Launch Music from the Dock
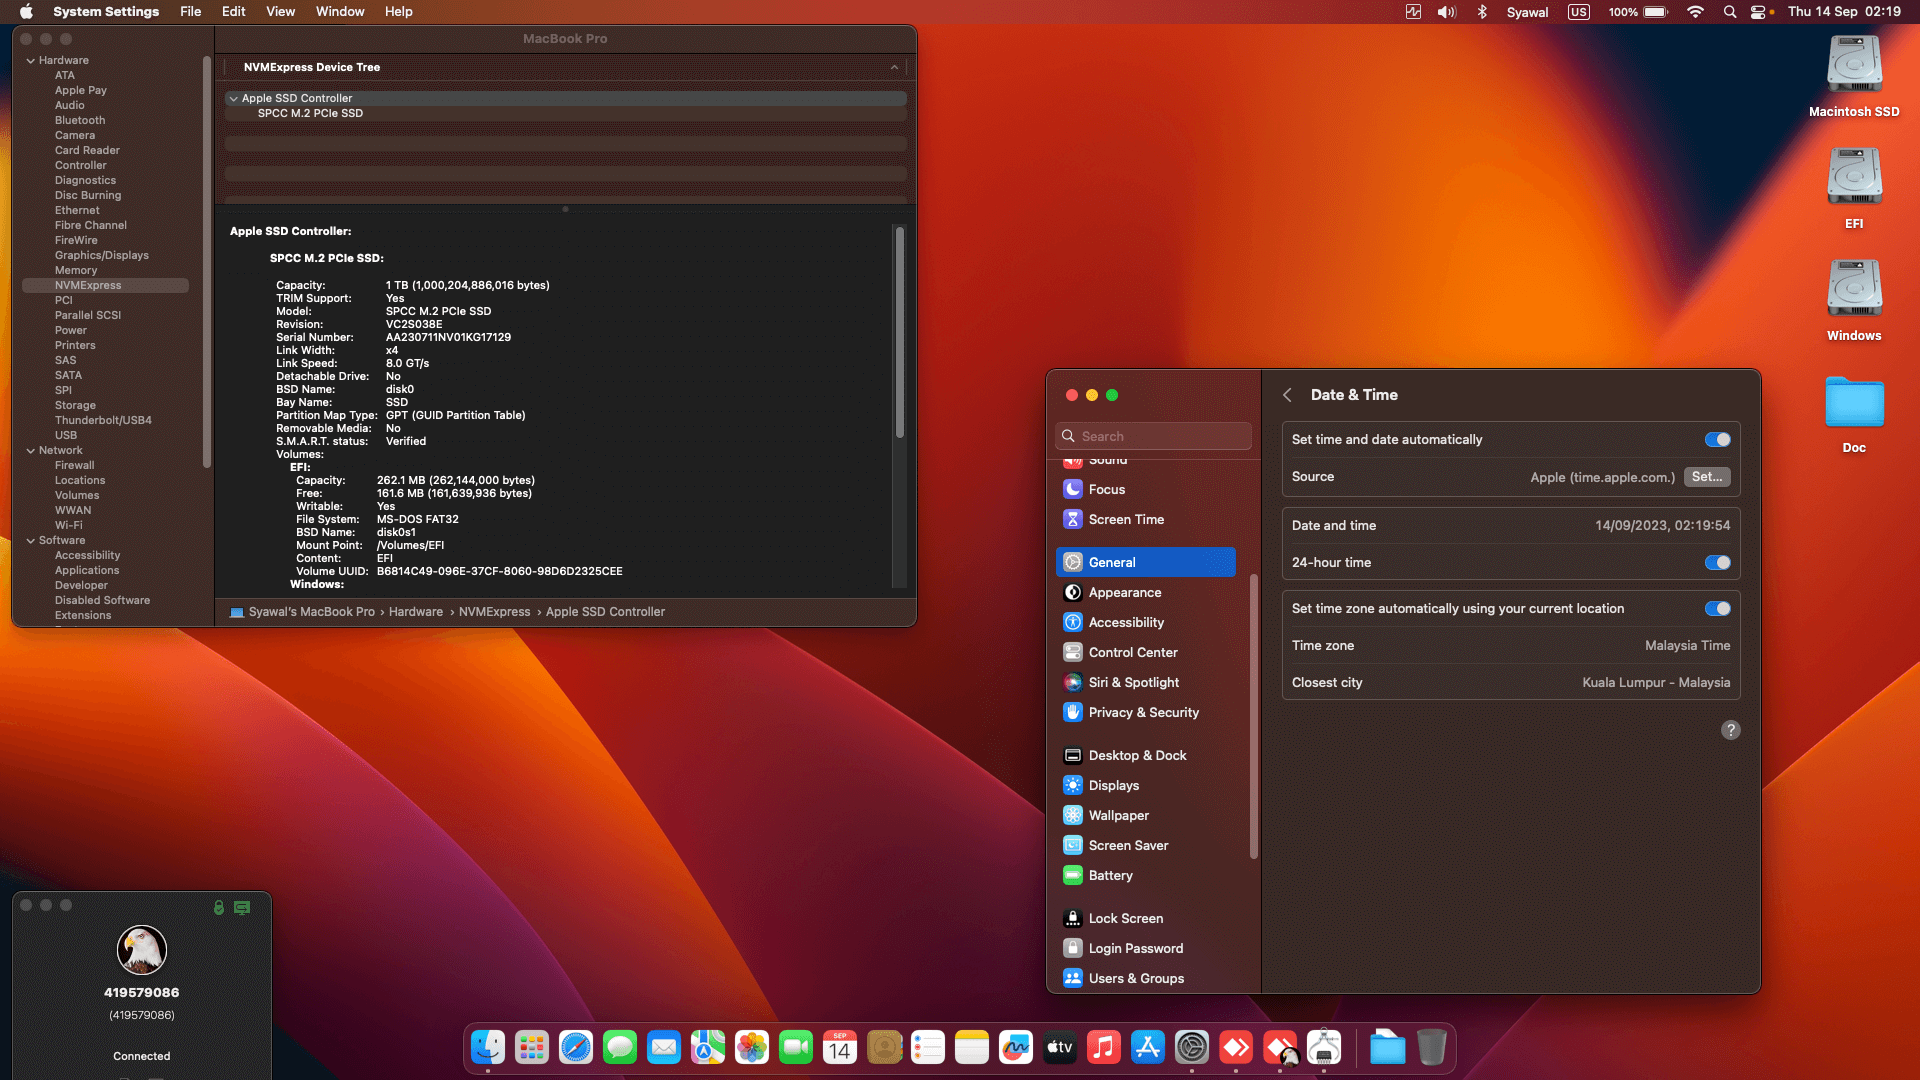 [1103, 1047]
